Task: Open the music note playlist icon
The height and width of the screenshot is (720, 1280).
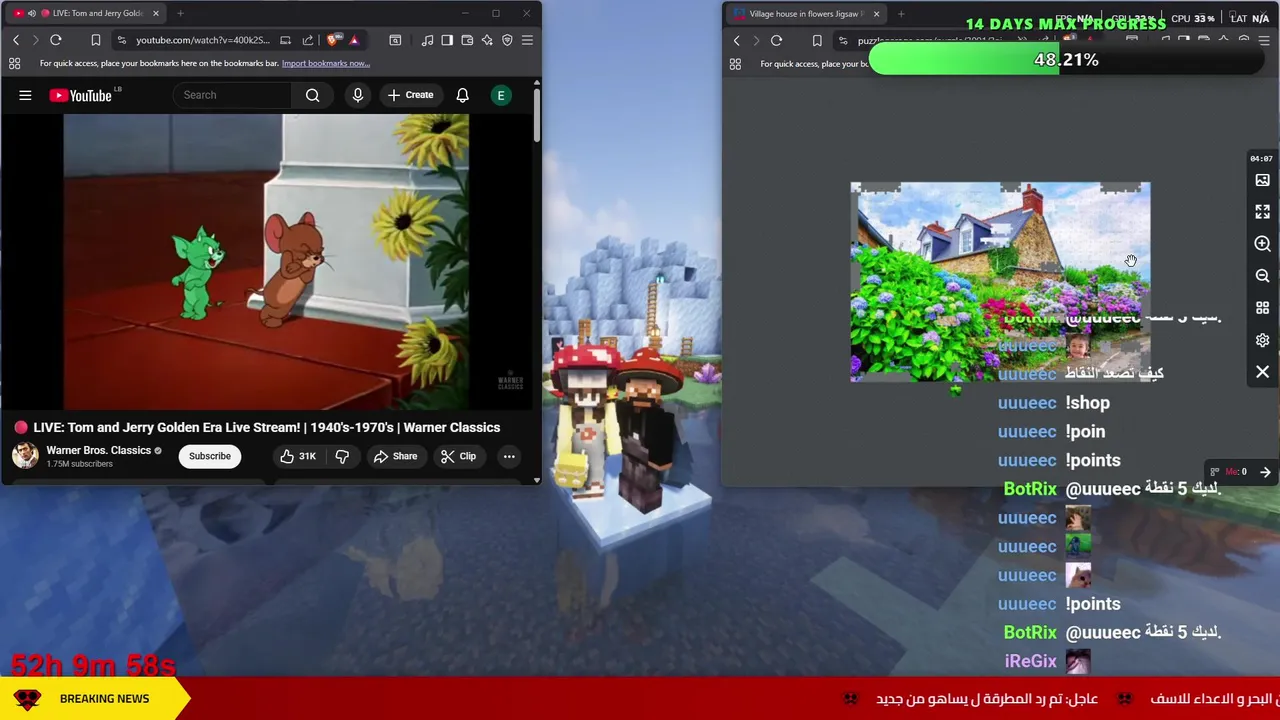Action: click(x=427, y=40)
